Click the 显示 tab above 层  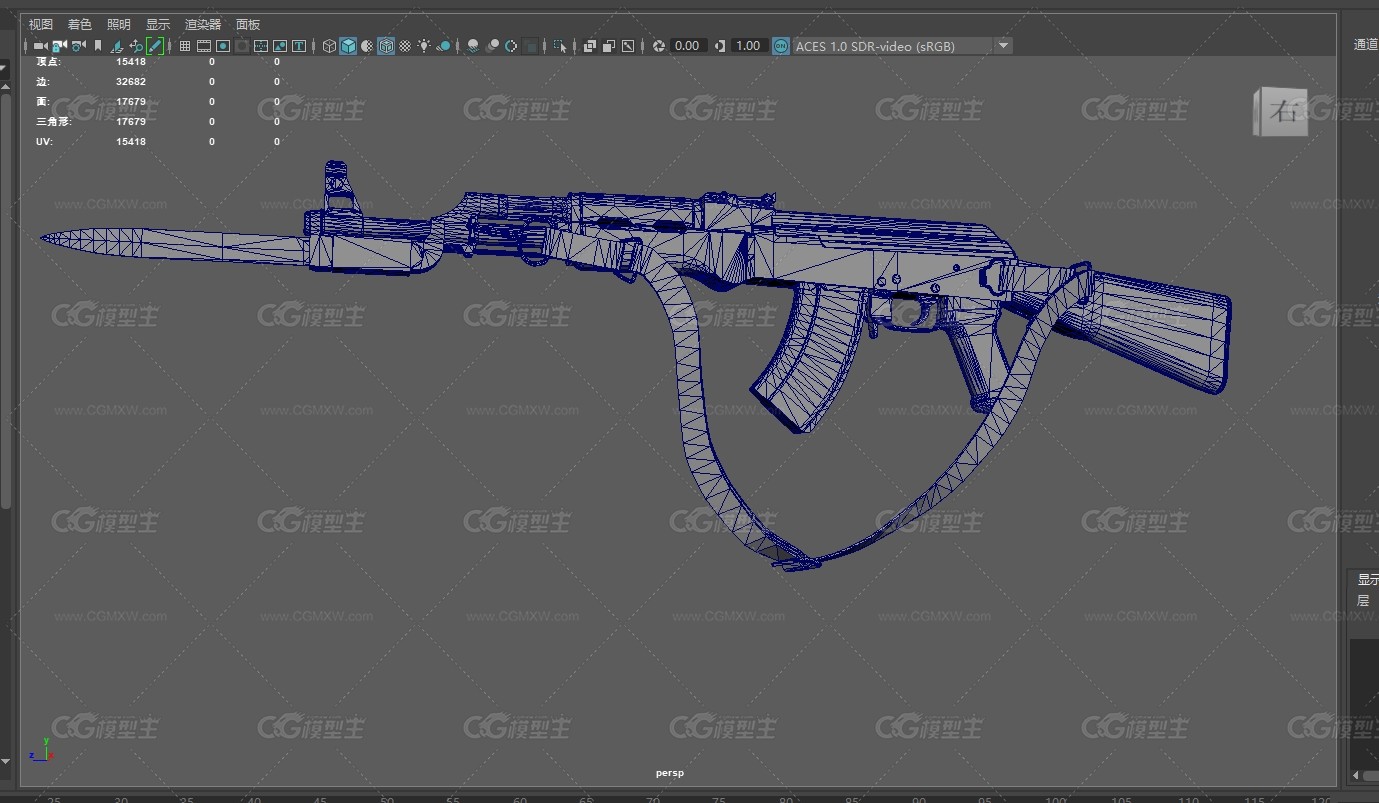point(1367,579)
